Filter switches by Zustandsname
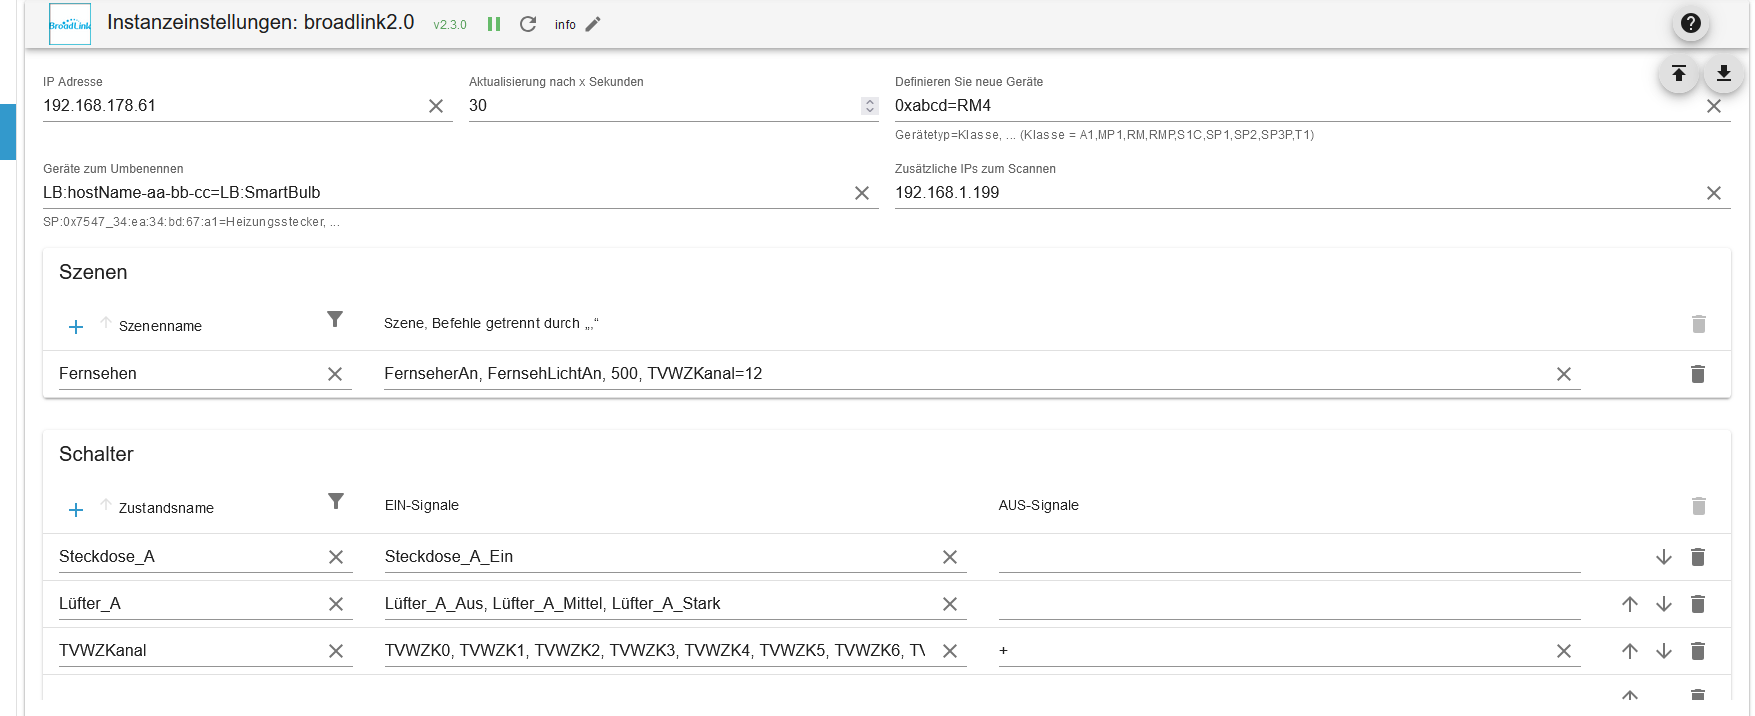The width and height of the screenshot is (1755, 716). [x=336, y=501]
